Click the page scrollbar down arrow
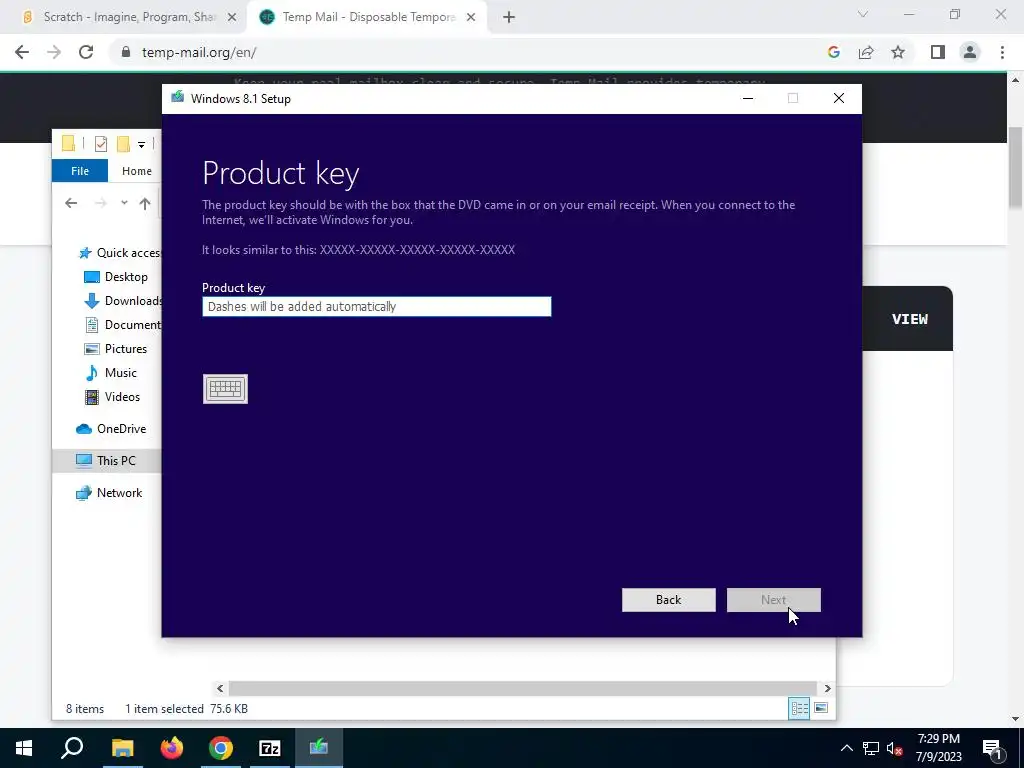This screenshot has width=1024, height=768. pyautogui.click(x=1016, y=719)
